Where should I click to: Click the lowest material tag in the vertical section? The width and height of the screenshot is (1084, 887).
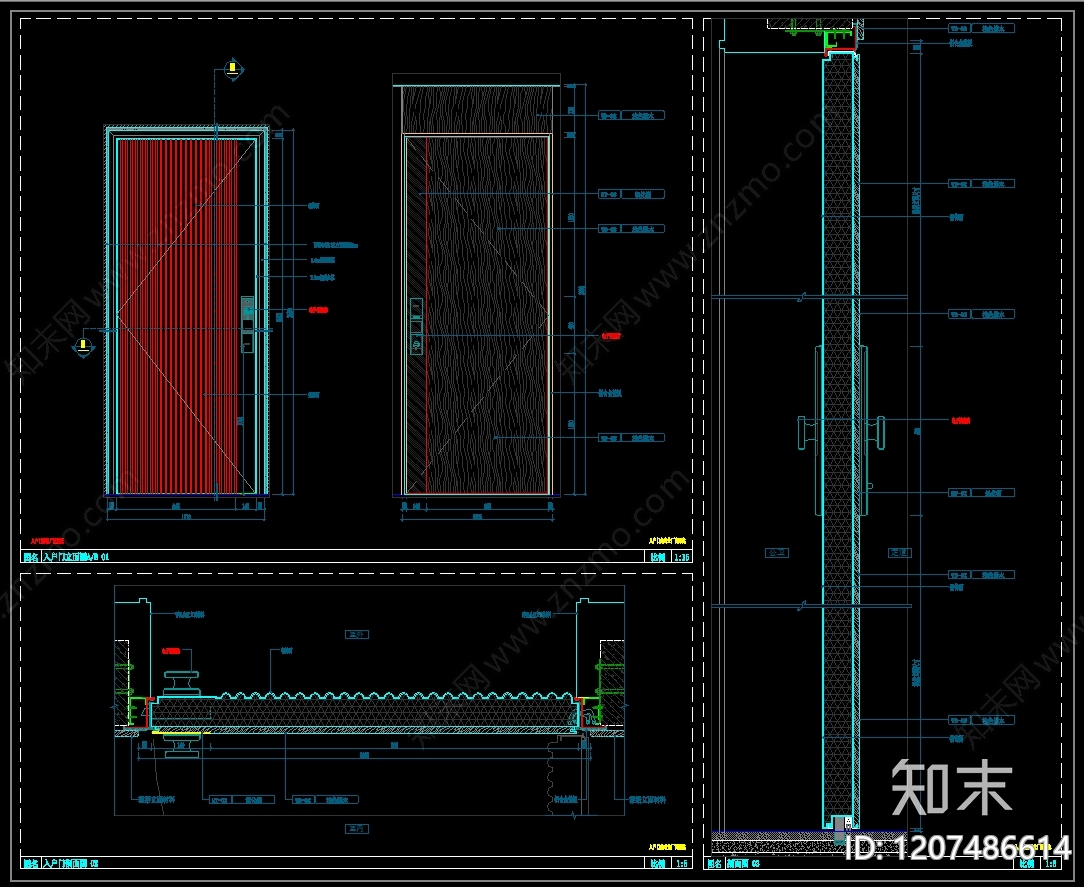981,720
